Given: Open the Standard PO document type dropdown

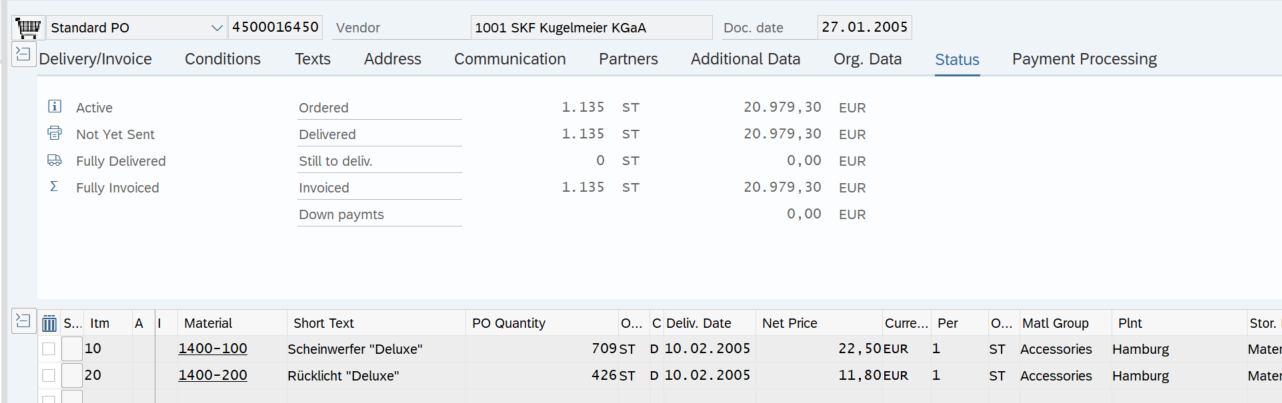Looking at the screenshot, I should click(x=218, y=28).
